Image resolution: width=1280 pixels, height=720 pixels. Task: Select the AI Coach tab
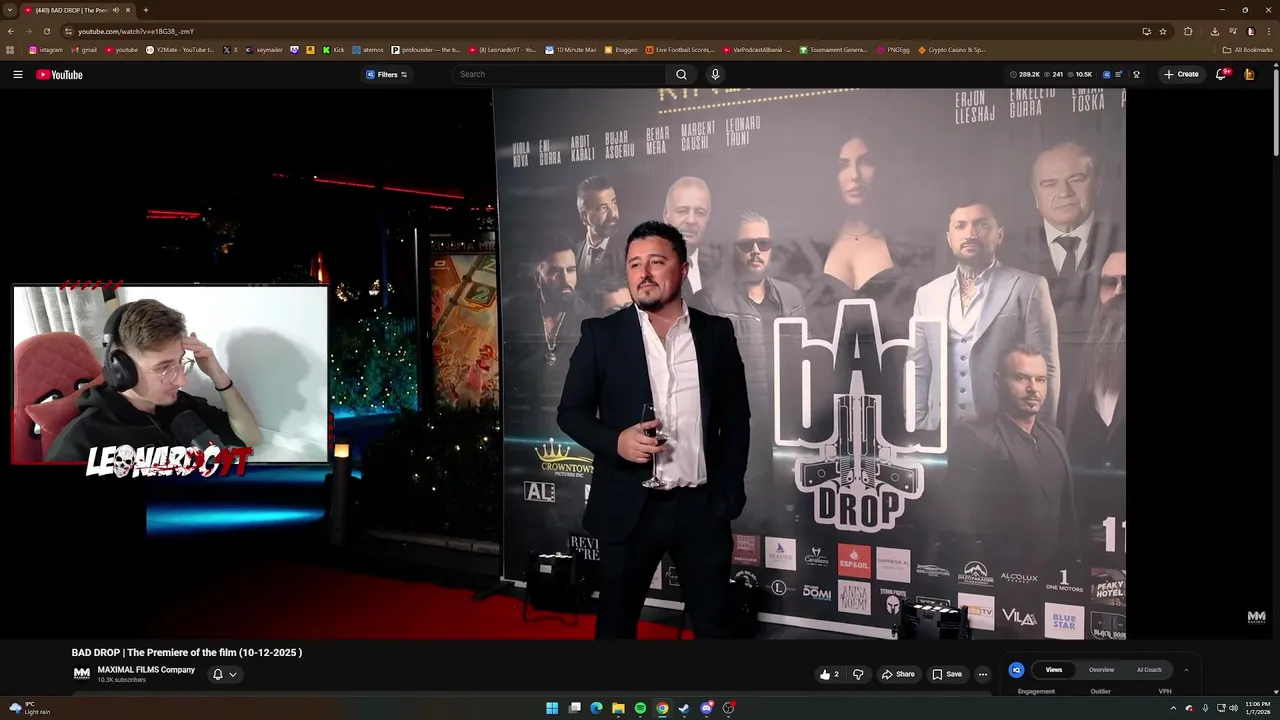pyautogui.click(x=1149, y=670)
